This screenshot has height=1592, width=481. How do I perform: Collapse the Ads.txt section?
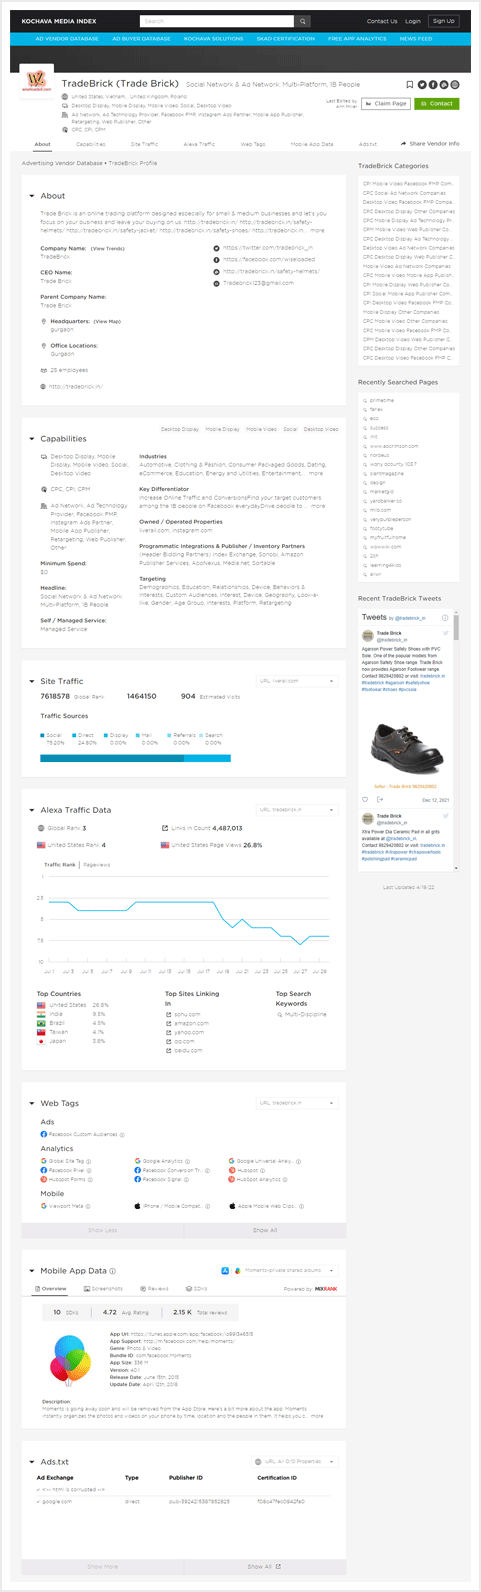[32, 1462]
